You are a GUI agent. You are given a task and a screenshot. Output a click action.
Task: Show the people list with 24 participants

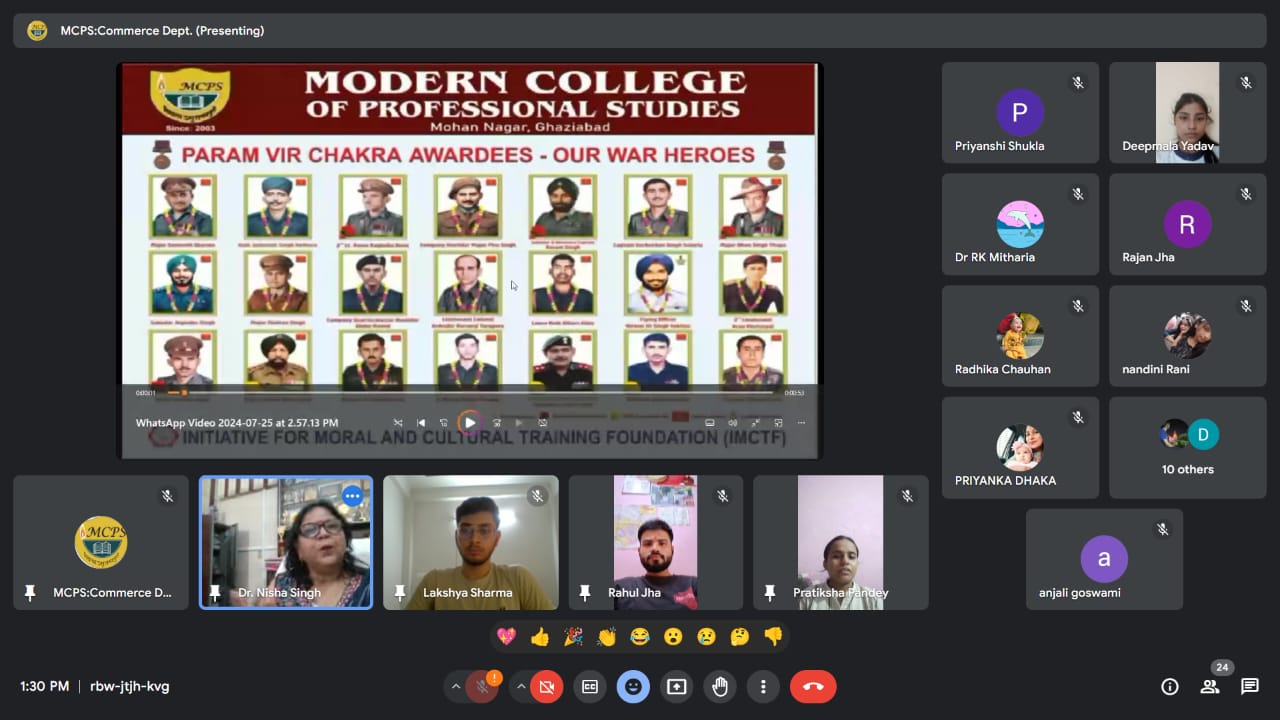pyautogui.click(x=1210, y=686)
